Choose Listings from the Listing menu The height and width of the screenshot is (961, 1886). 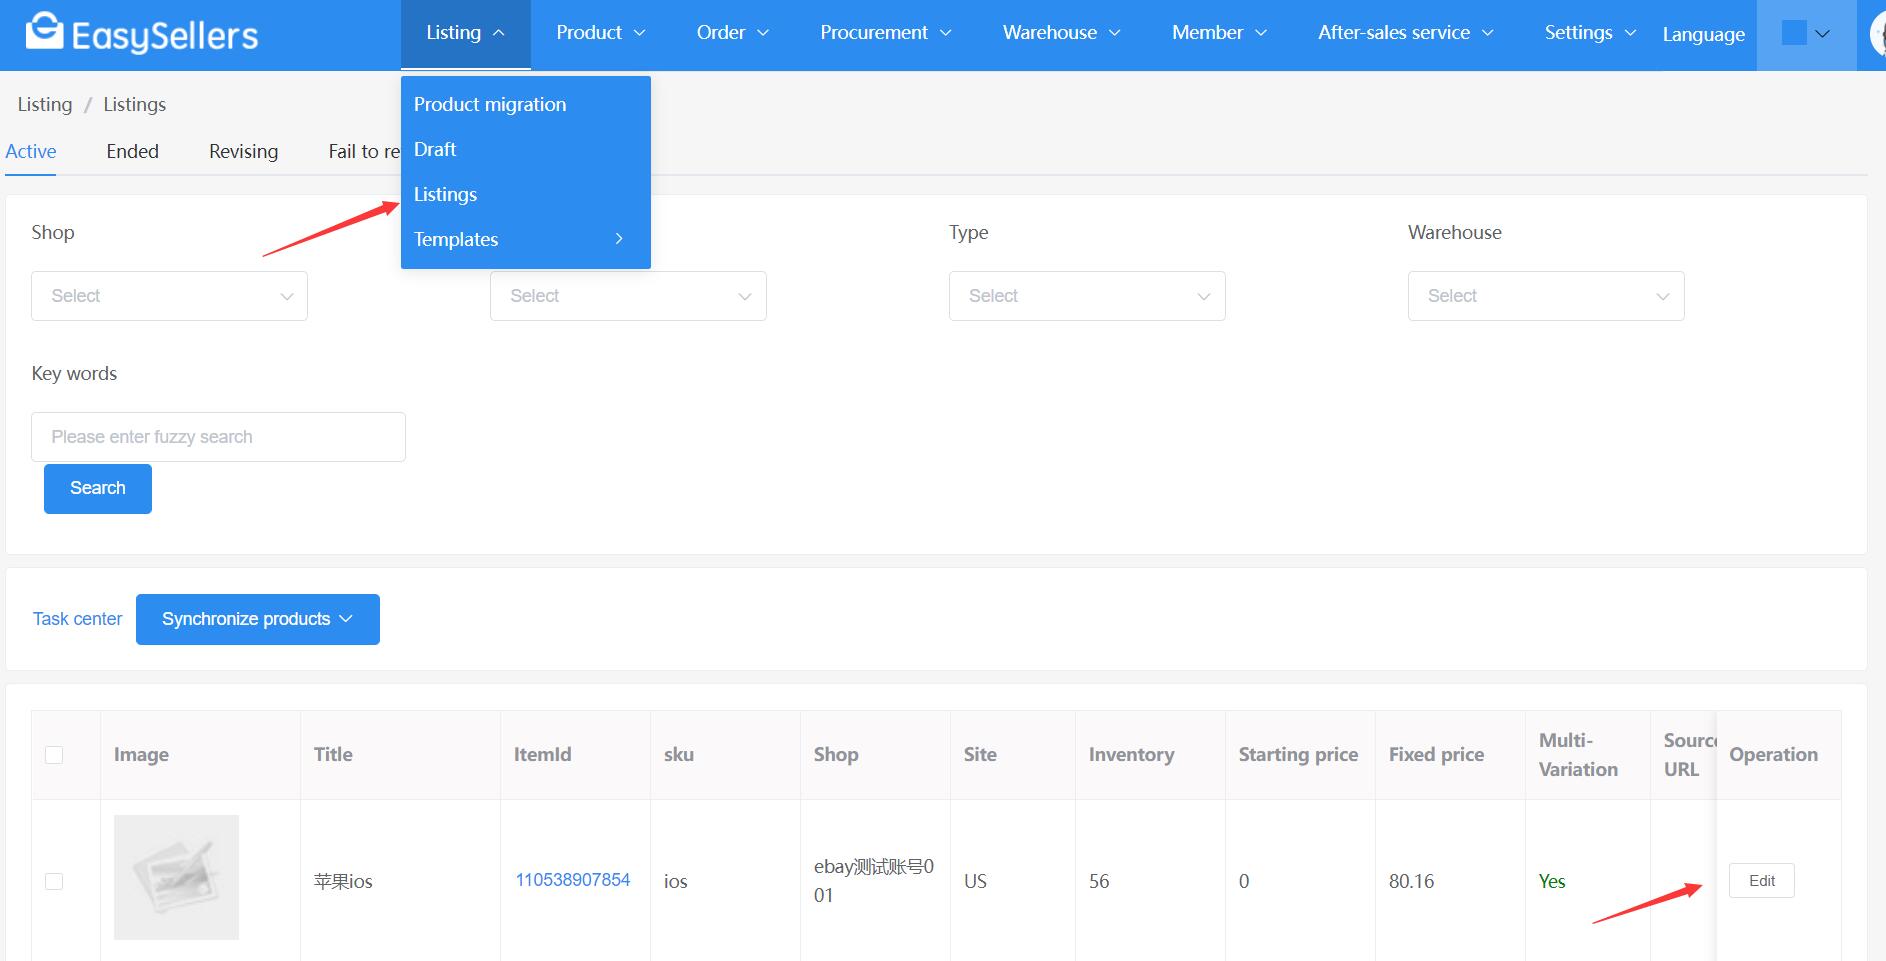pyautogui.click(x=445, y=194)
